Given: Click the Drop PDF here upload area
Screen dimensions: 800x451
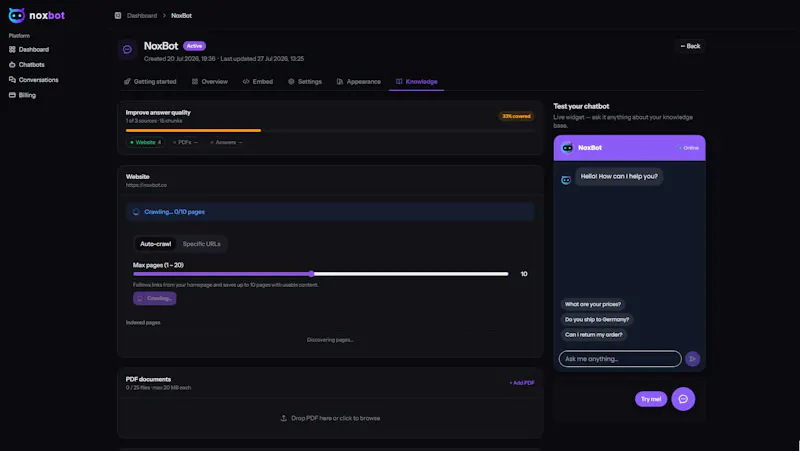Looking at the screenshot, I should [x=330, y=418].
